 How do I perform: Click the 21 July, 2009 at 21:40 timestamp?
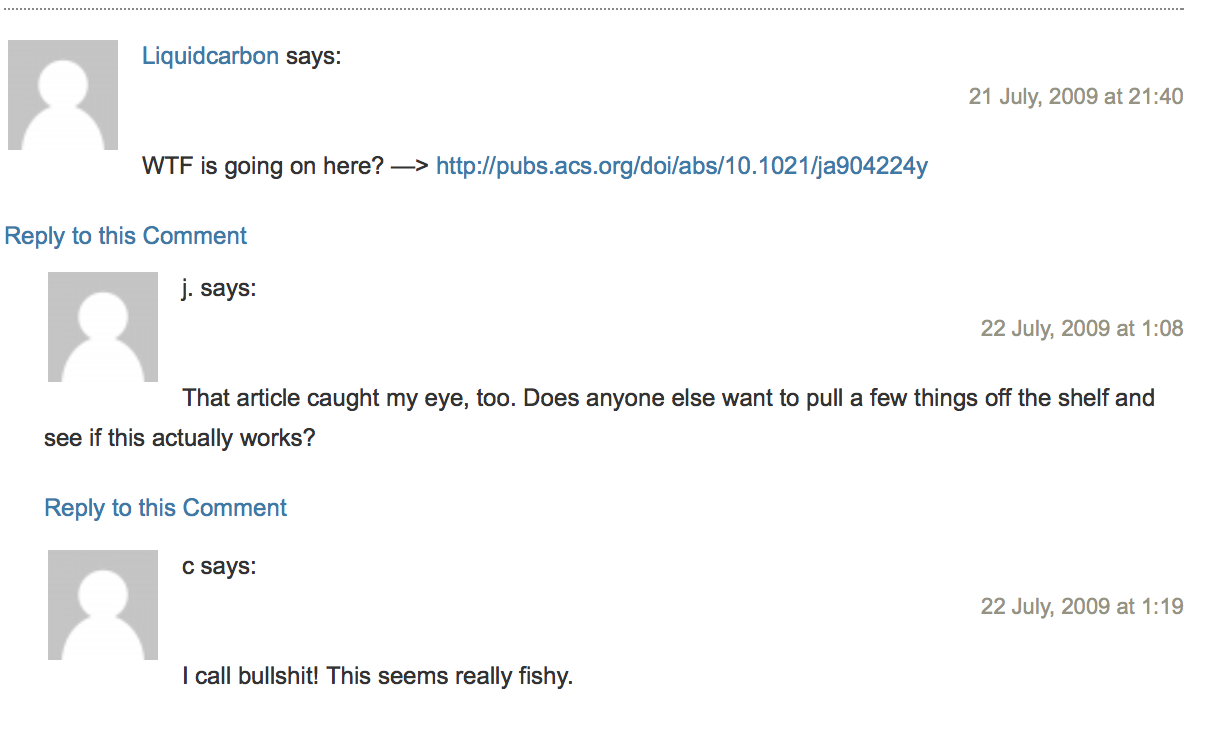pyautogui.click(x=1076, y=97)
